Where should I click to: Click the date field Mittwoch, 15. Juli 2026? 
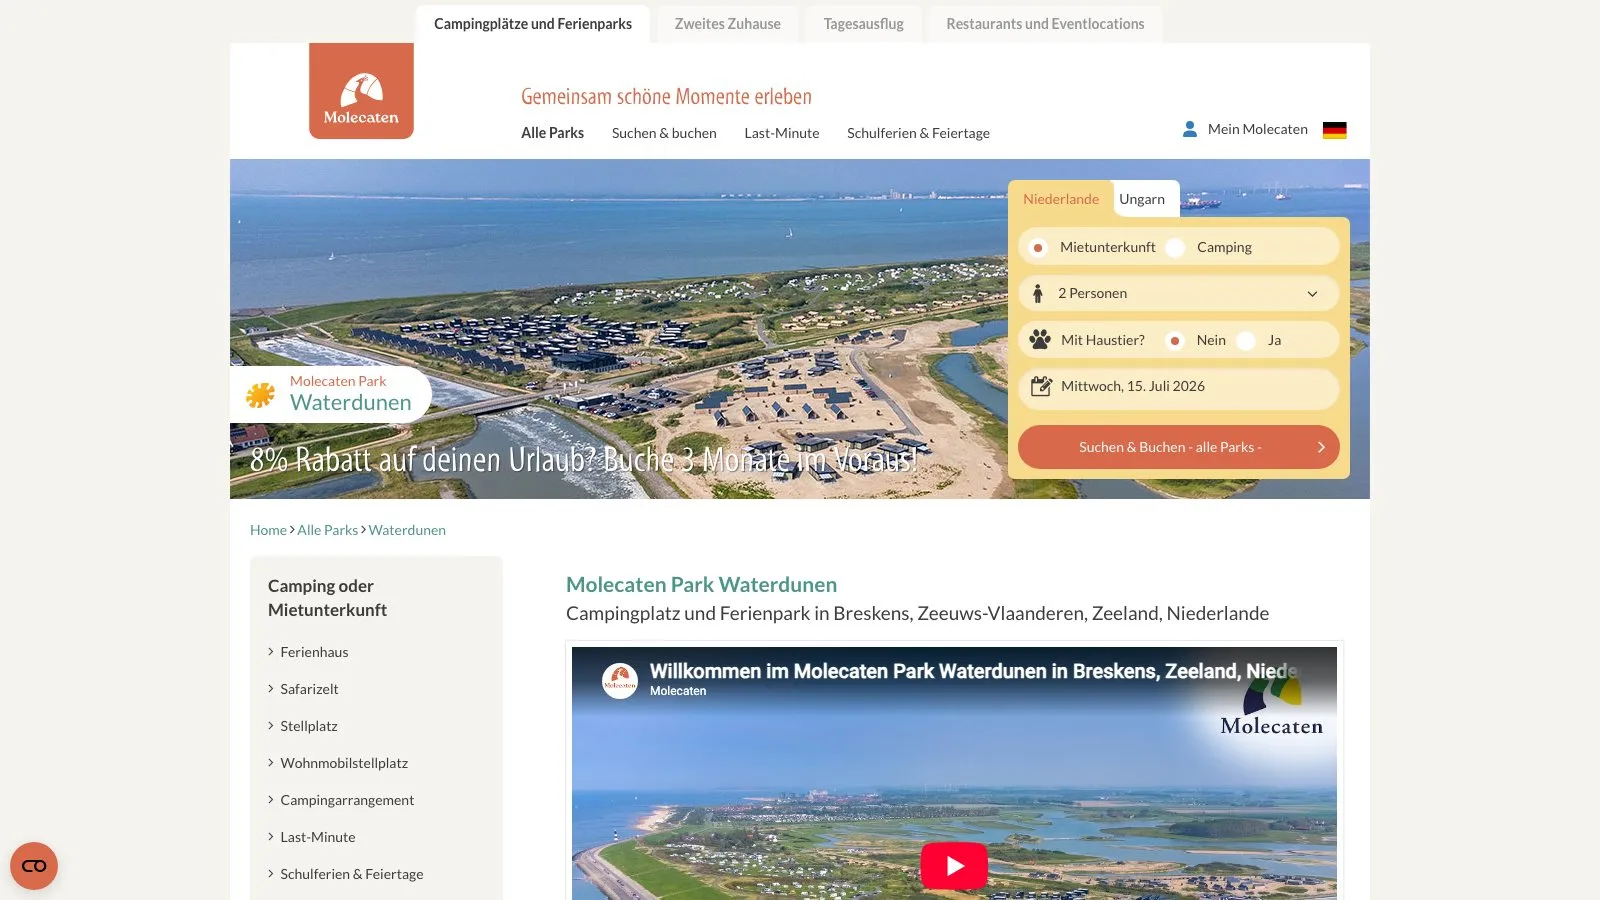pos(1179,387)
